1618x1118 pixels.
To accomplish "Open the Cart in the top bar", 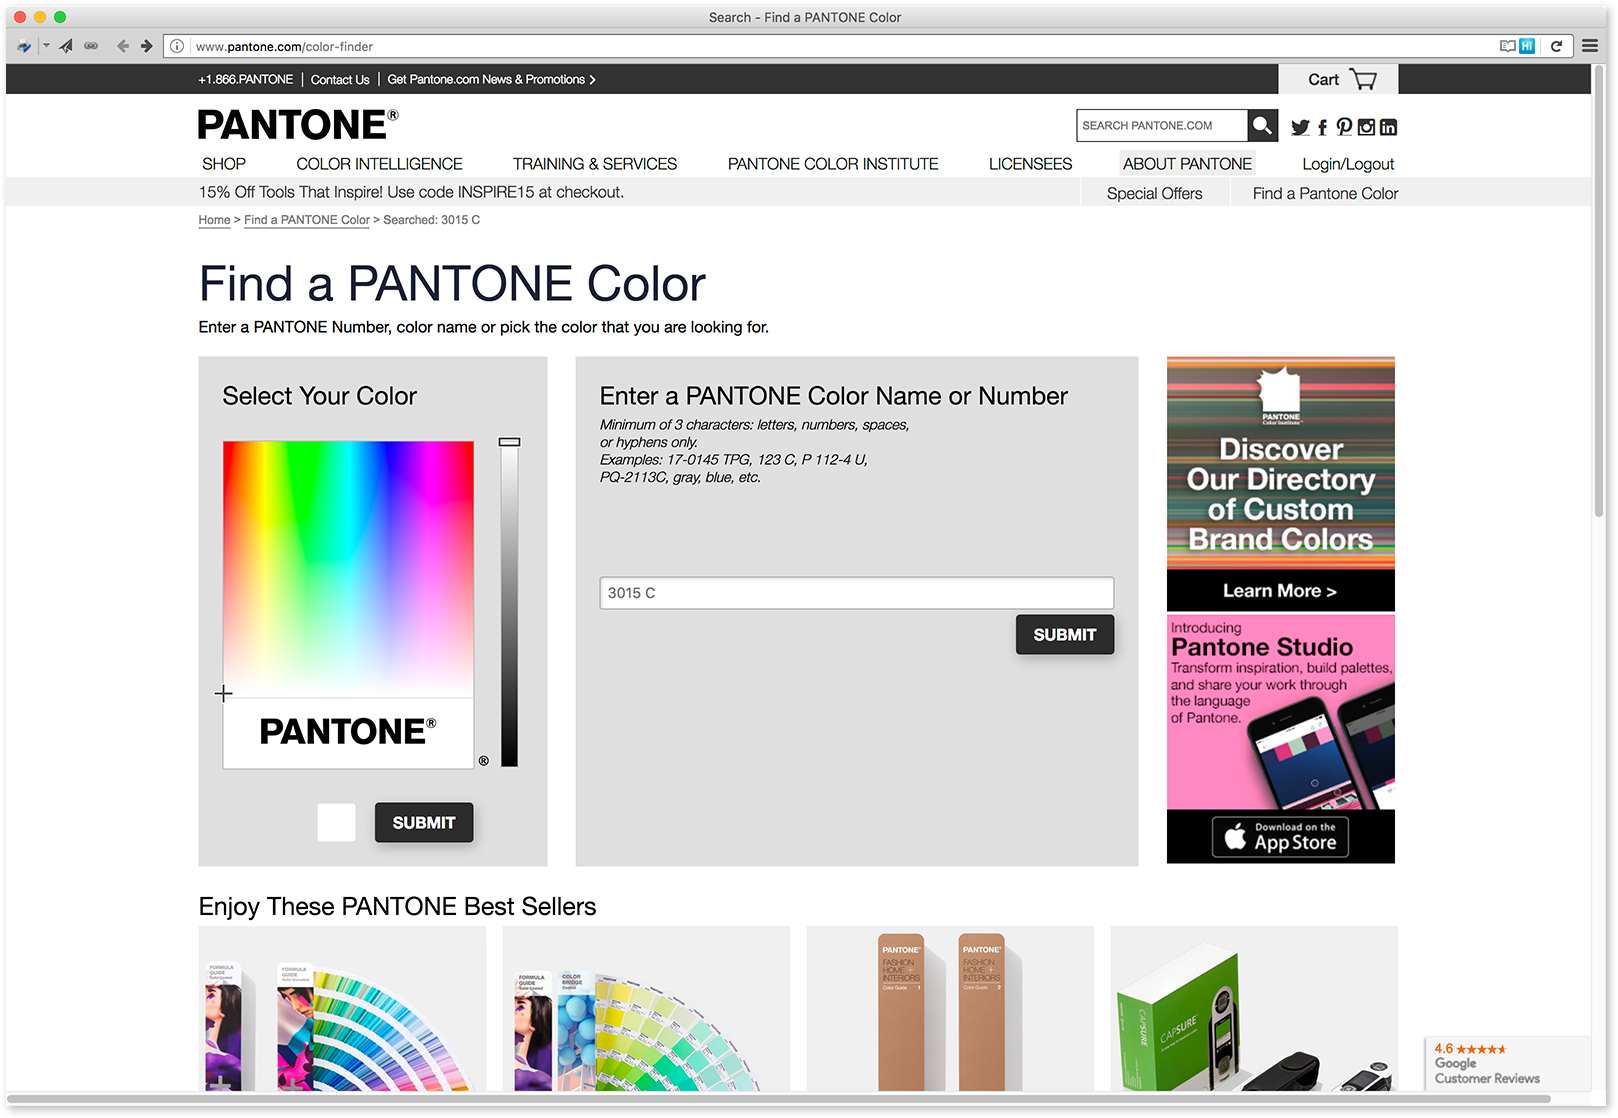I will pos(1338,79).
